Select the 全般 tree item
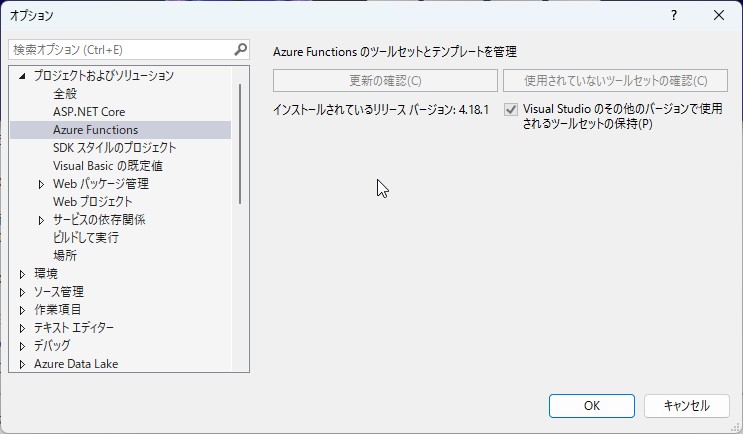Image resolution: width=743 pixels, height=434 pixels. pyautogui.click(x=65, y=94)
